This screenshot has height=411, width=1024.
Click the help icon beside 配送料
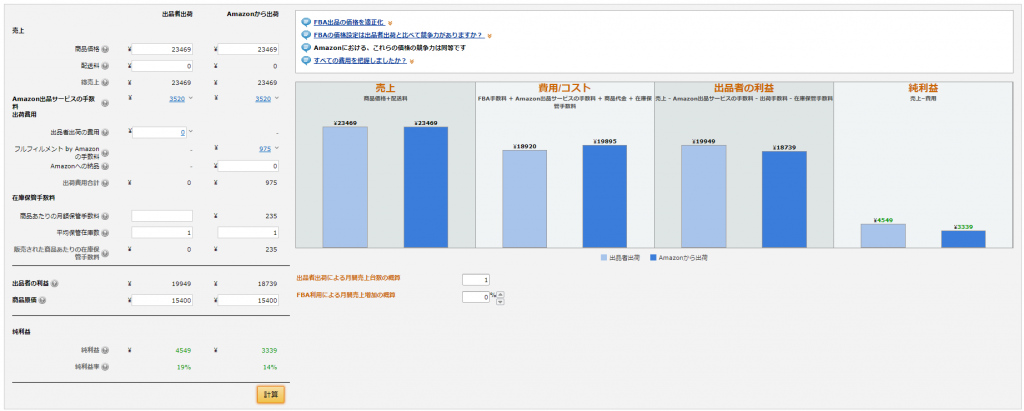(105, 65)
